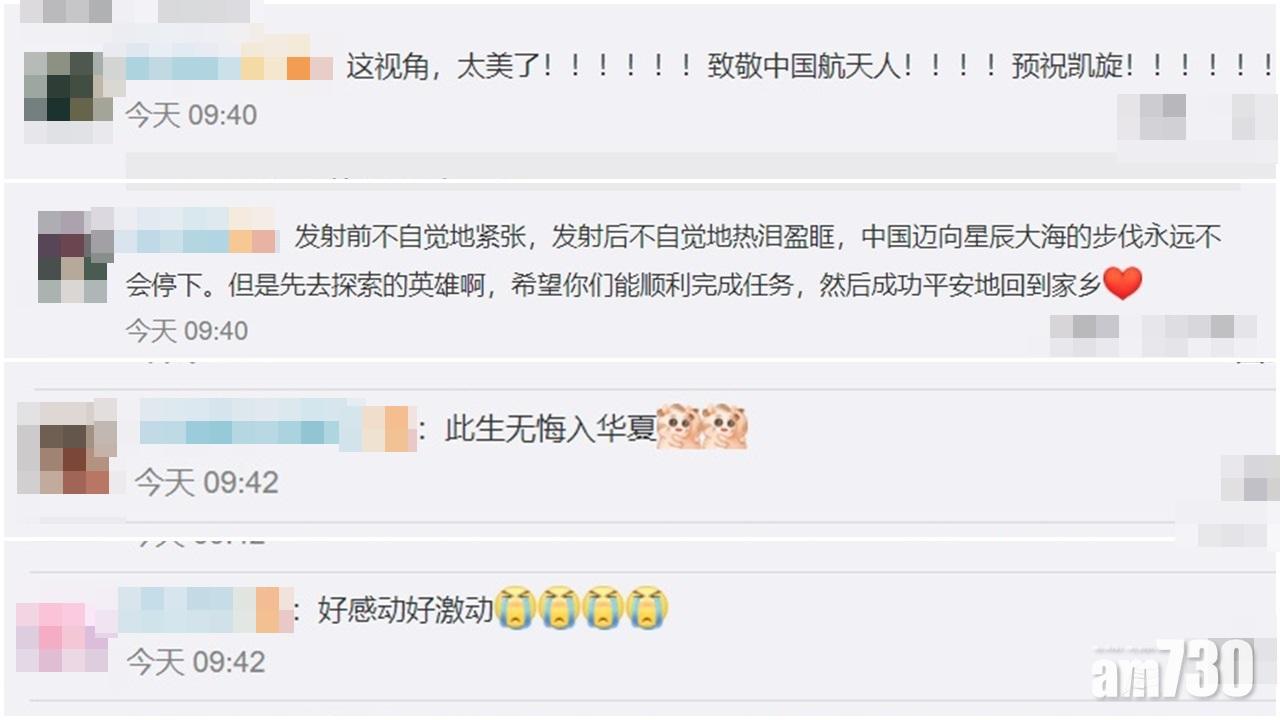Click 今天 09:40 under the 致敬中国航天人 comment
The height and width of the screenshot is (720, 1280).
coord(191,115)
